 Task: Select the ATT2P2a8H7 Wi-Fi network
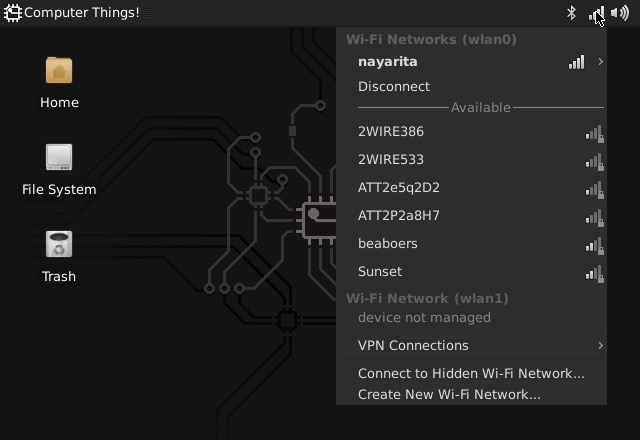(399, 216)
